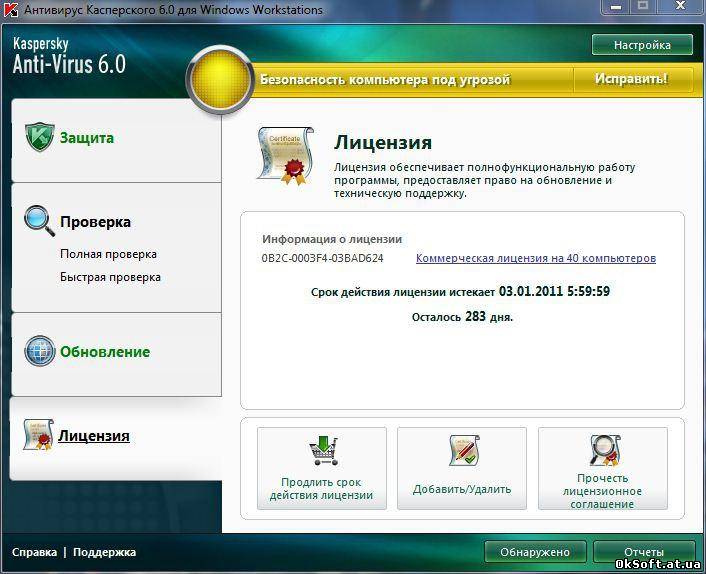This screenshot has height=574, width=706.
Task: Click the large certificate icon in the Лицензия header
Action: (x=285, y=156)
